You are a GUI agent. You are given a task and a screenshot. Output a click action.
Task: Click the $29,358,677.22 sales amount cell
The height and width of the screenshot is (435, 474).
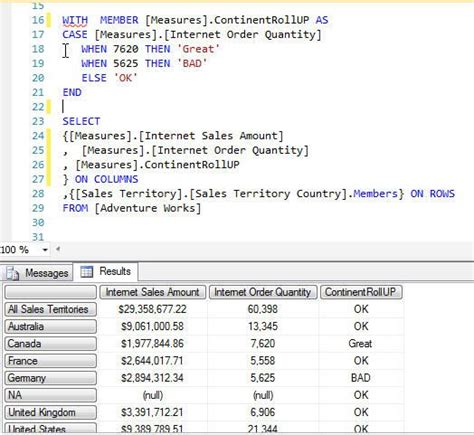pos(153,309)
